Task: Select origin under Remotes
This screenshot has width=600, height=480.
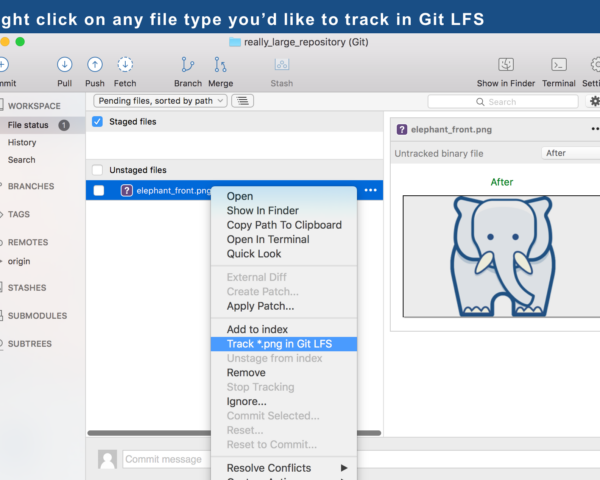Action: point(20,261)
